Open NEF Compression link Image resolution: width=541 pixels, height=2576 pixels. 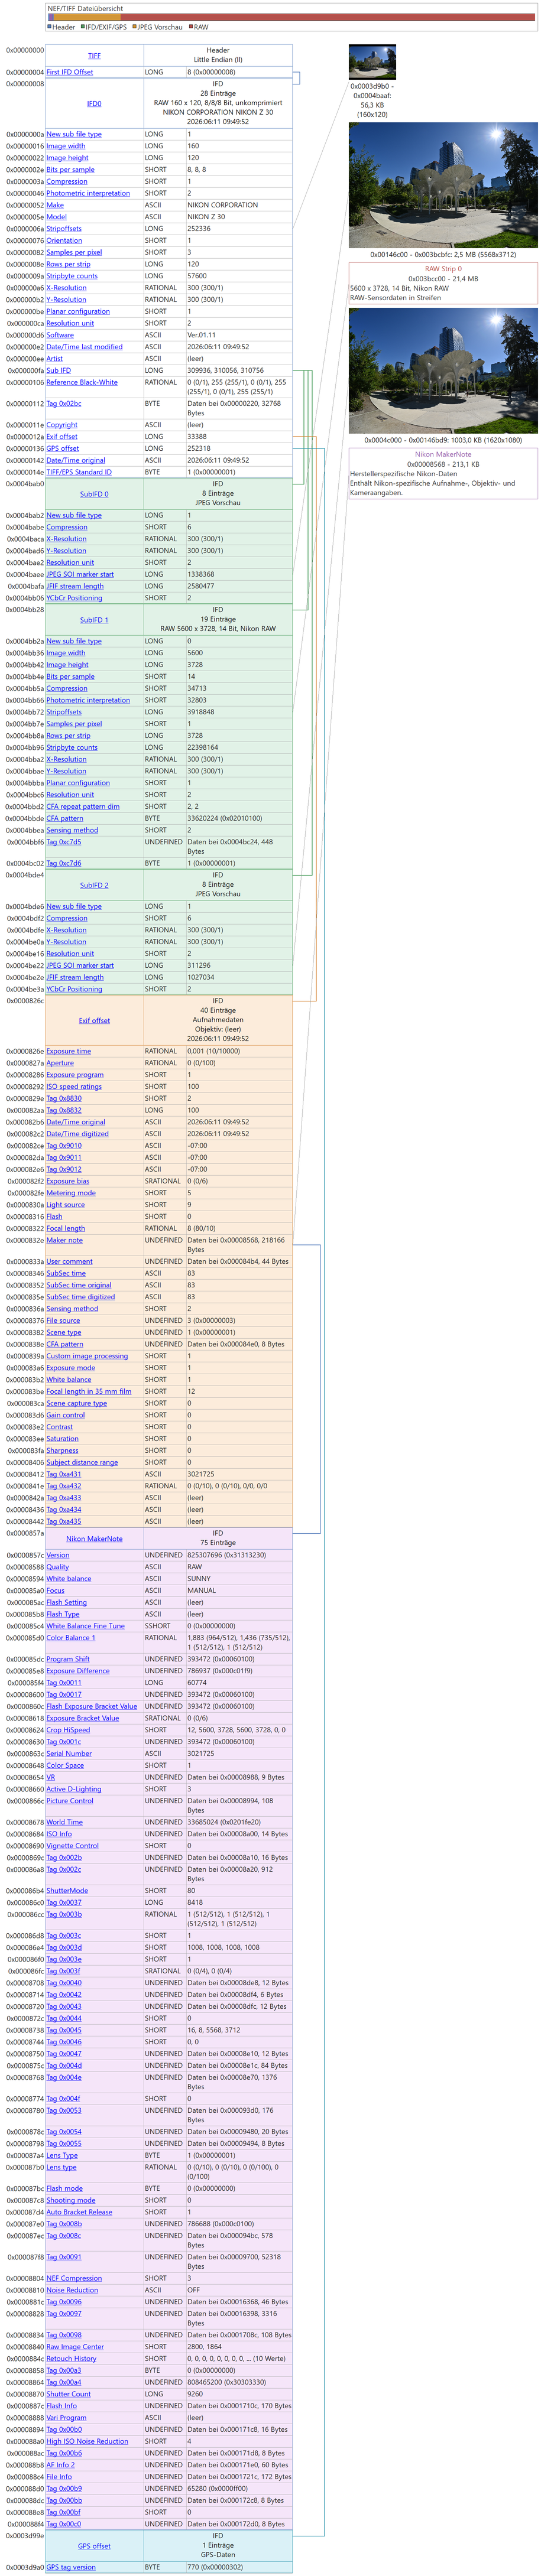tap(74, 2278)
